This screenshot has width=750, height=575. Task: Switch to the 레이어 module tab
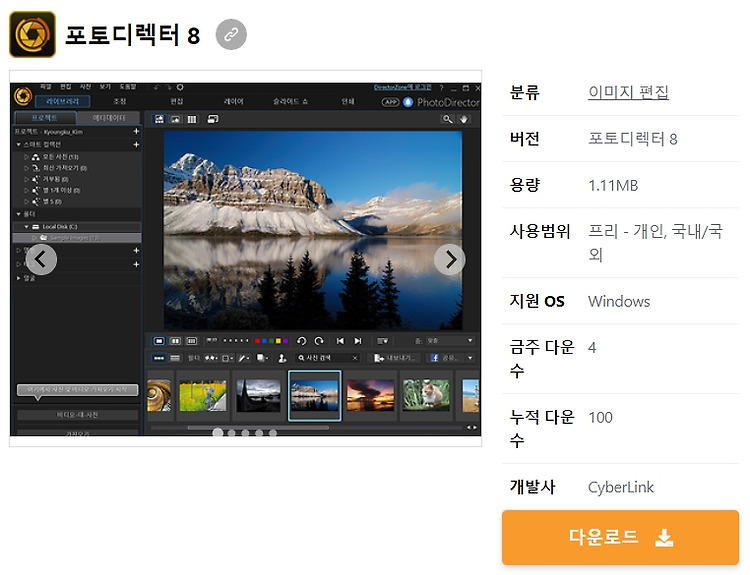pyautogui.click(x=233, y=101)
